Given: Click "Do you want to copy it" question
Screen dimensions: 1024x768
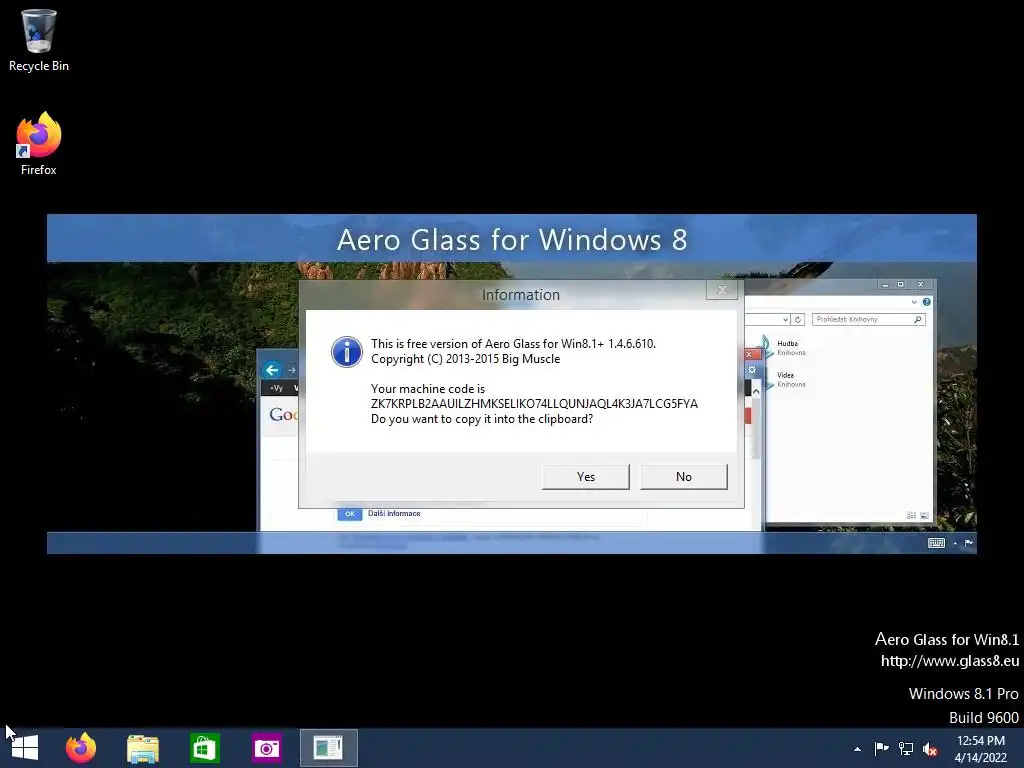Looking at the screenshot, I should 482,419.
